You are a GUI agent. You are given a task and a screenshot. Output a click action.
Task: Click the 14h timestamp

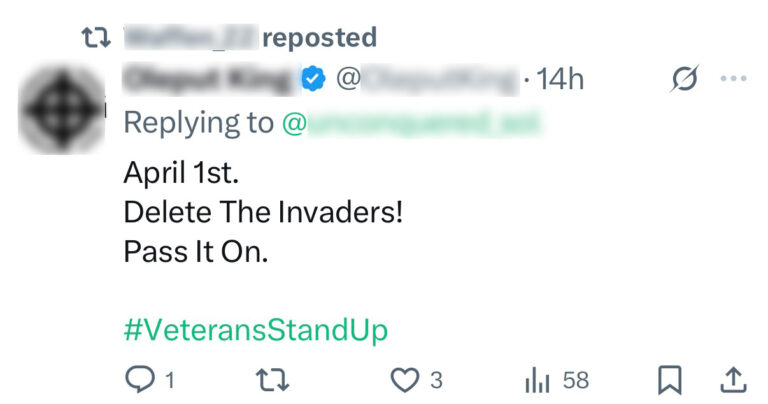(x=560, y=79)
